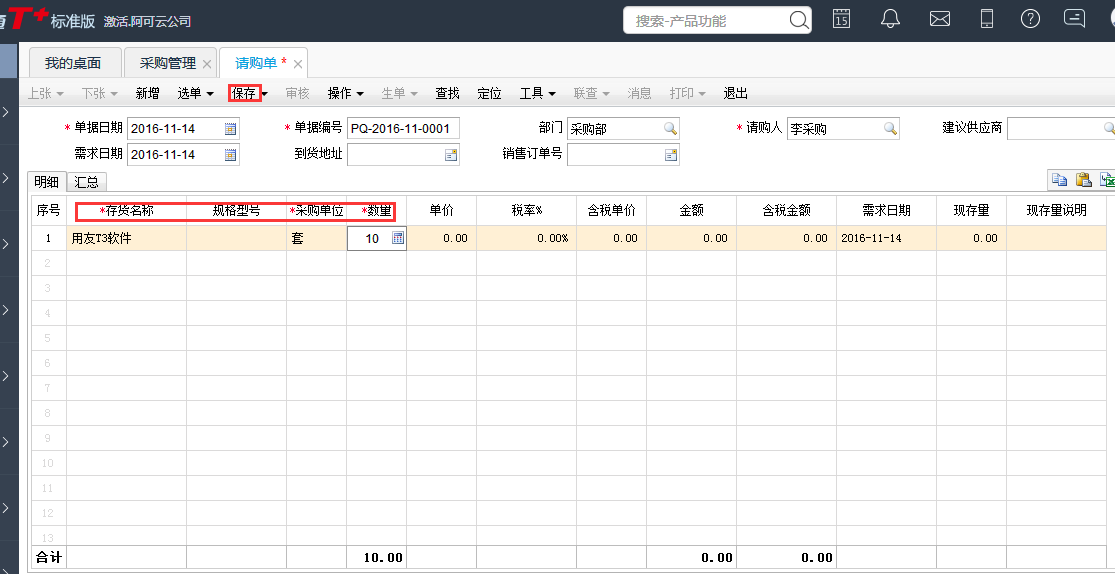Expand the 下张 dropdown

(x=113, y=94)
